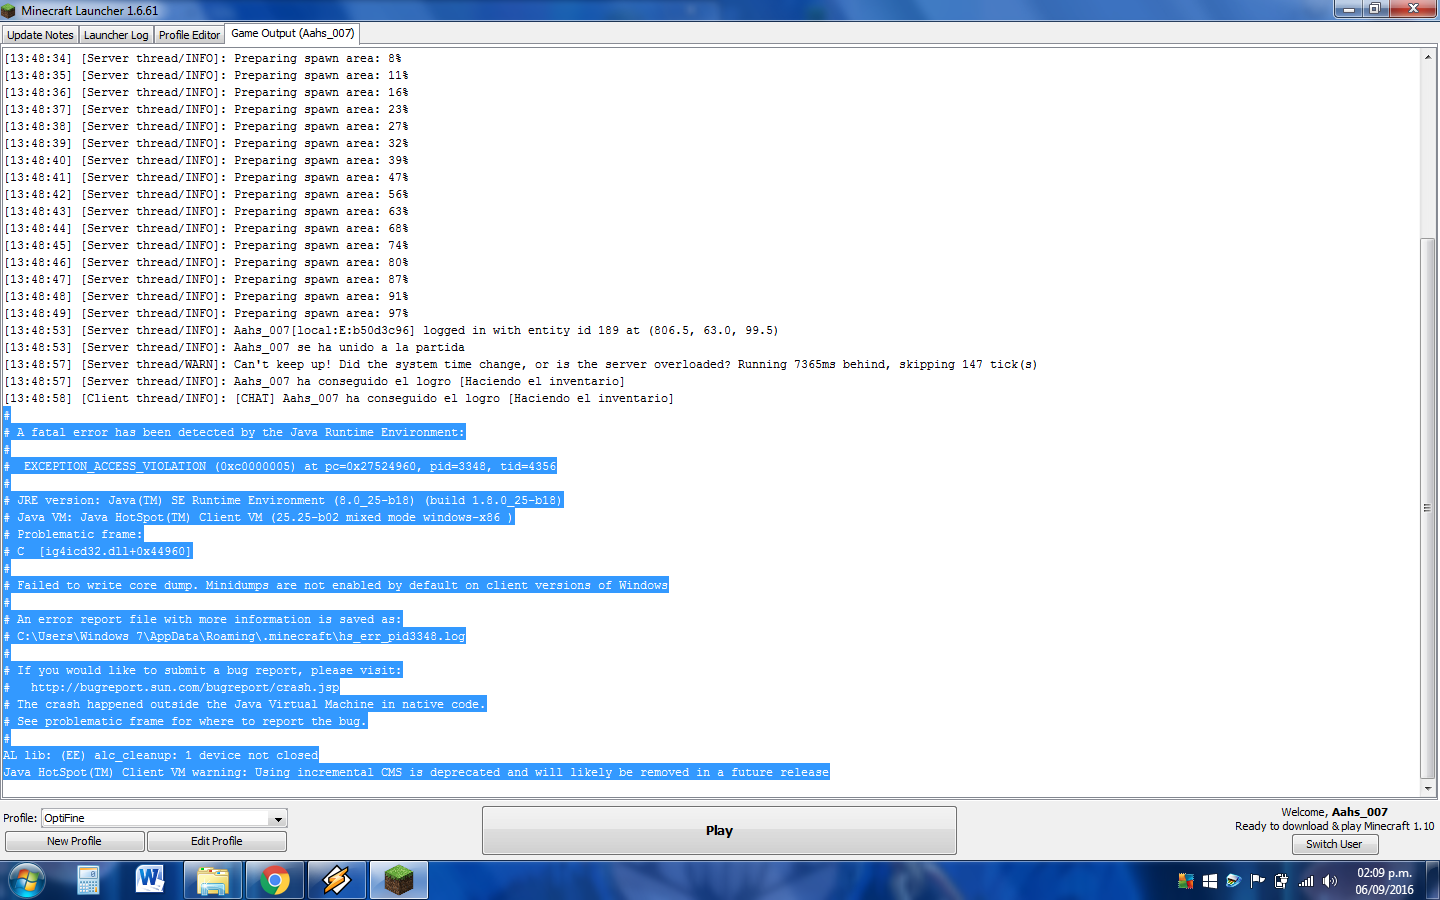Click the game output scrollbar up arrow
This screenshot has width=1440, height=900.
click(1427, 57)
